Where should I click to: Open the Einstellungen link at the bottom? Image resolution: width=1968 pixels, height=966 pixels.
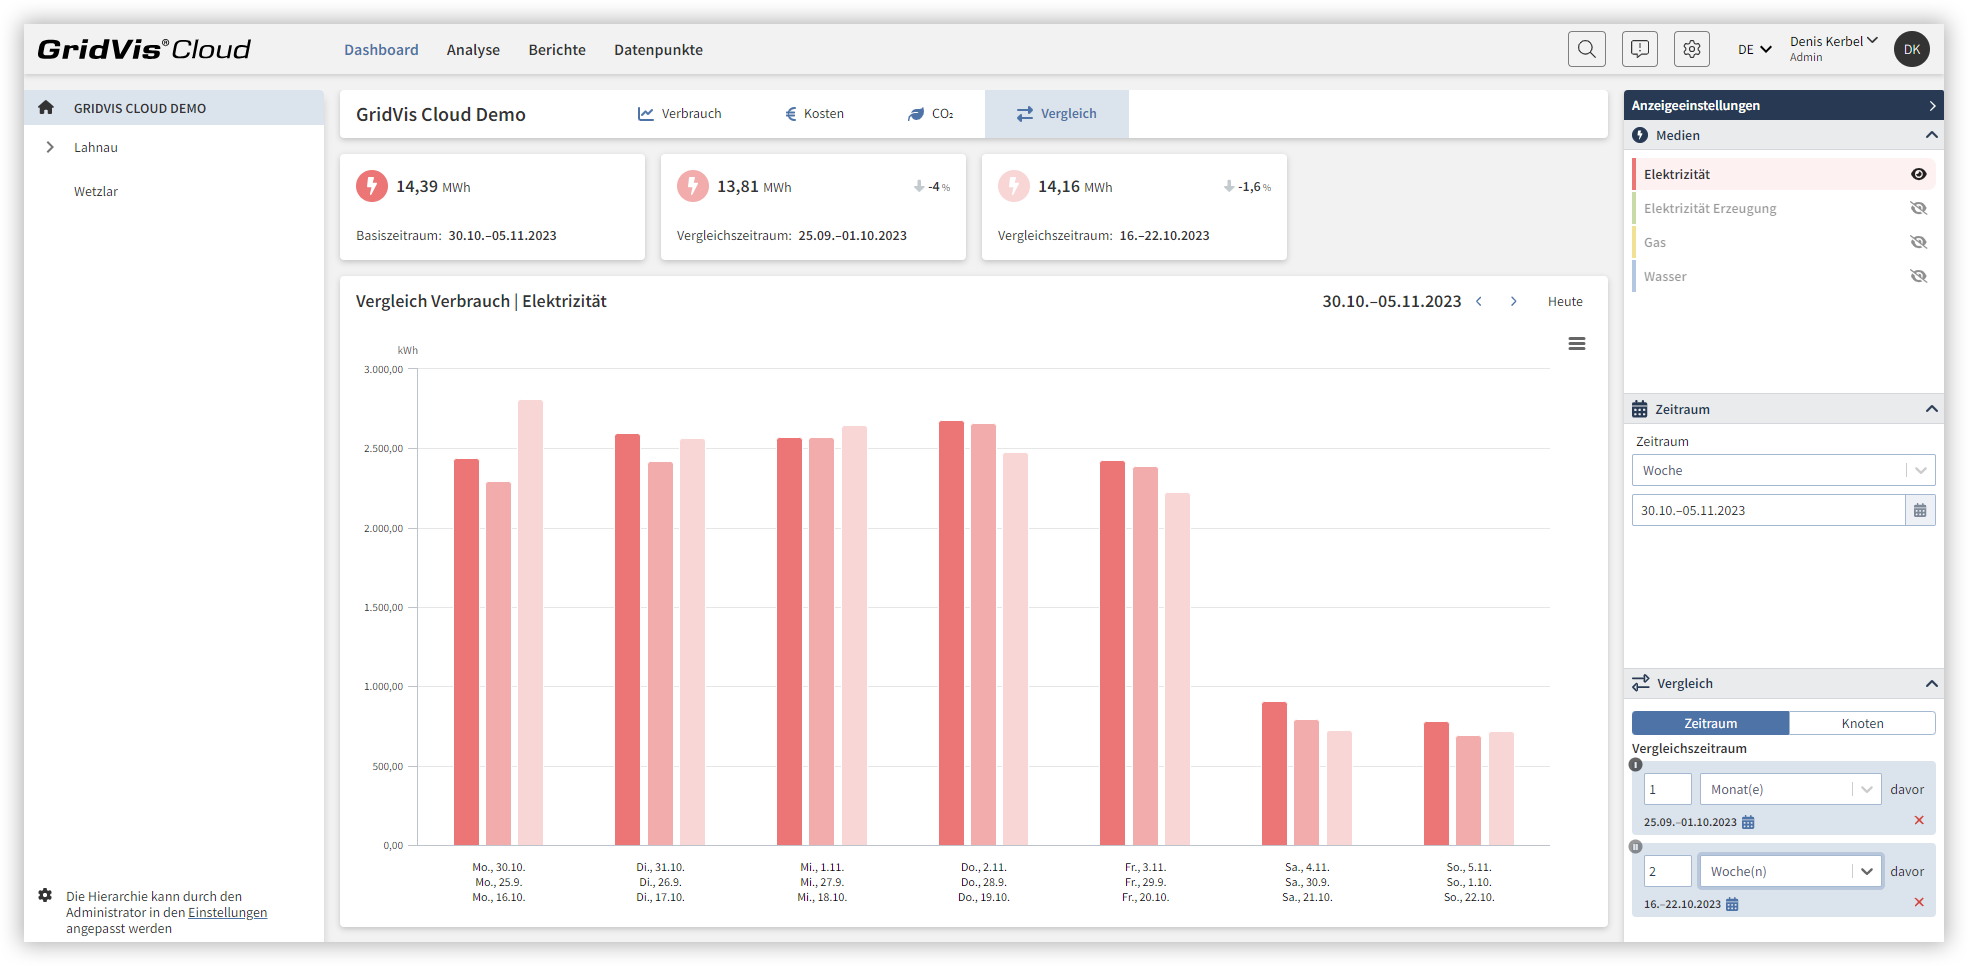click(x=227, y=912)
